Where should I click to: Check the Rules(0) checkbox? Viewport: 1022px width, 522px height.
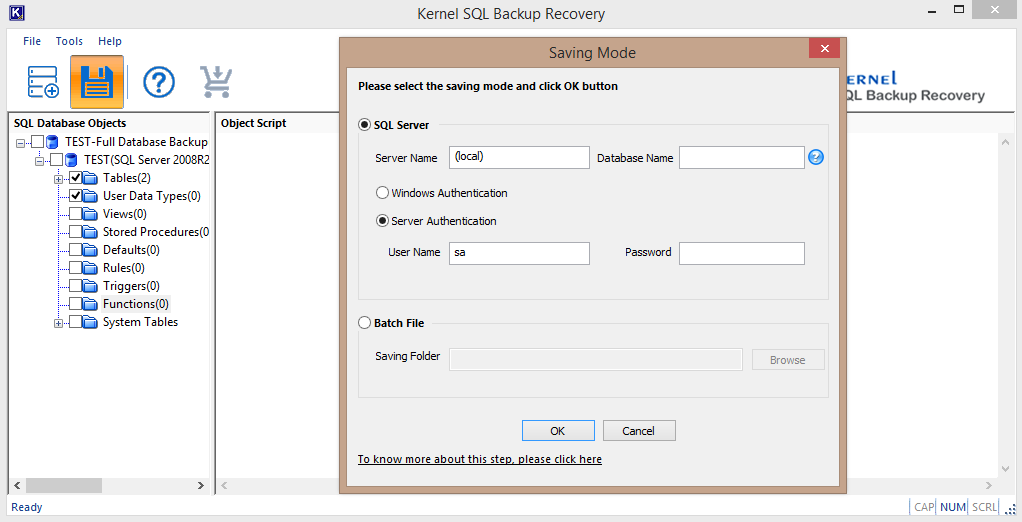point(76,268)
